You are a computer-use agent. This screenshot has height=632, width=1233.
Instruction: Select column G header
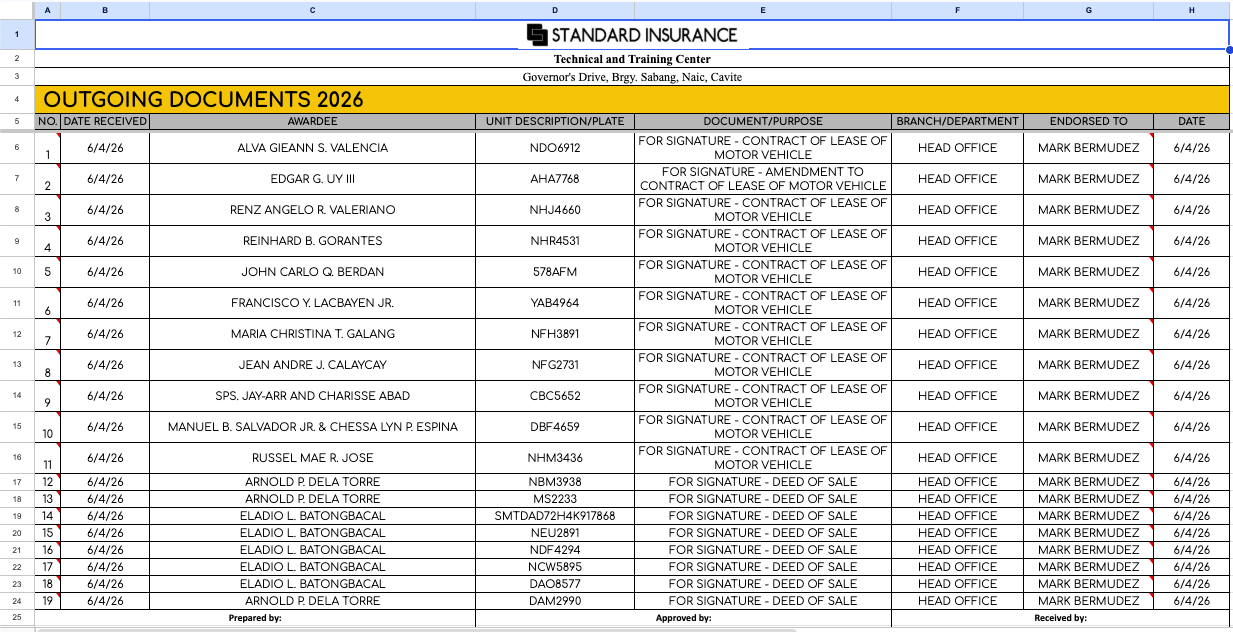1088,10
